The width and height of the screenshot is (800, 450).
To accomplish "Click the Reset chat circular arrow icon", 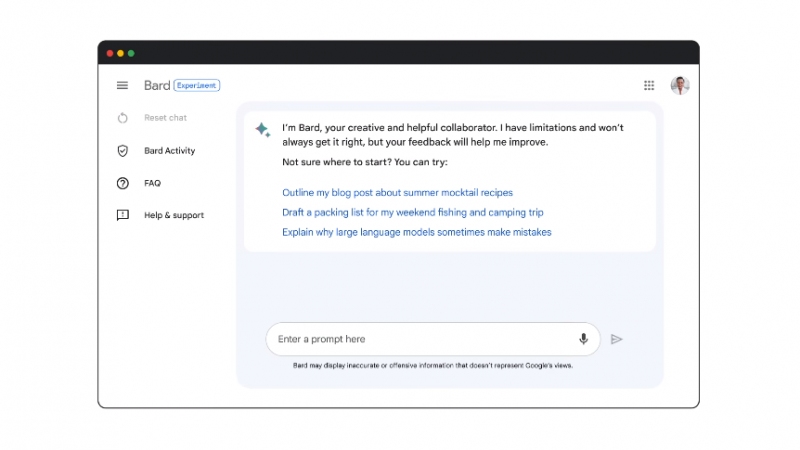I will 123,118.
